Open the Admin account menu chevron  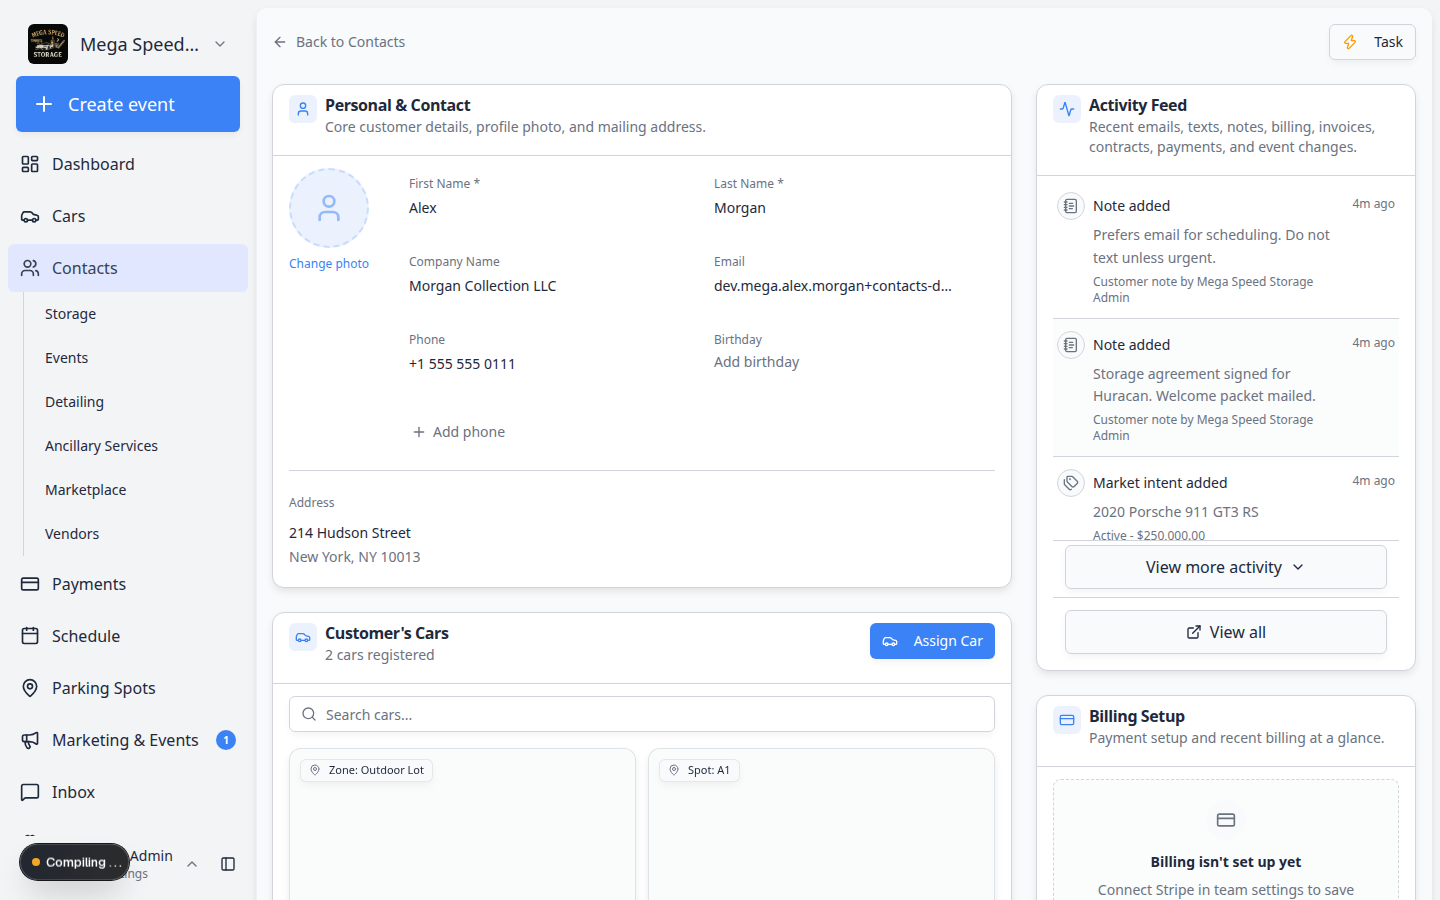pyautogui.click(x=192, y=864)
